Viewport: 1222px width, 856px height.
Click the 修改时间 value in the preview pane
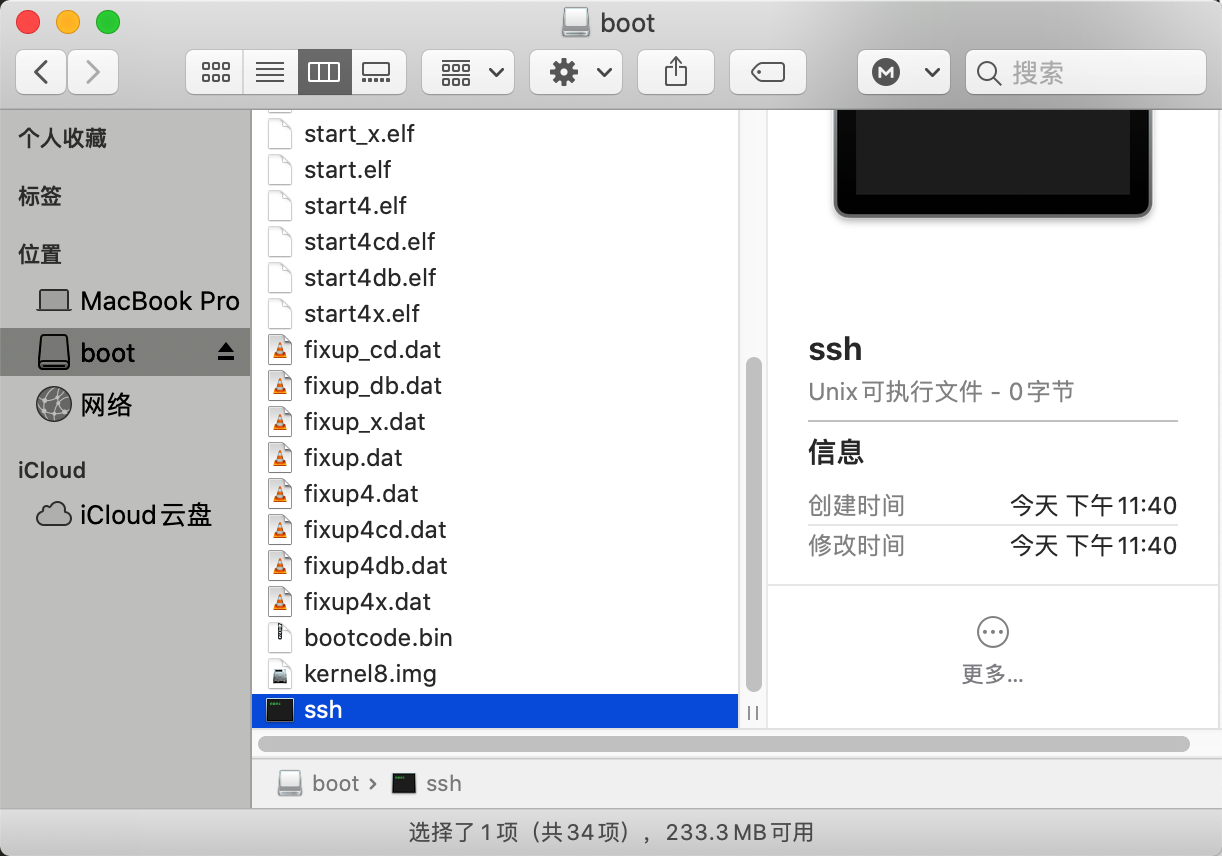click(x=1093, y=546)
